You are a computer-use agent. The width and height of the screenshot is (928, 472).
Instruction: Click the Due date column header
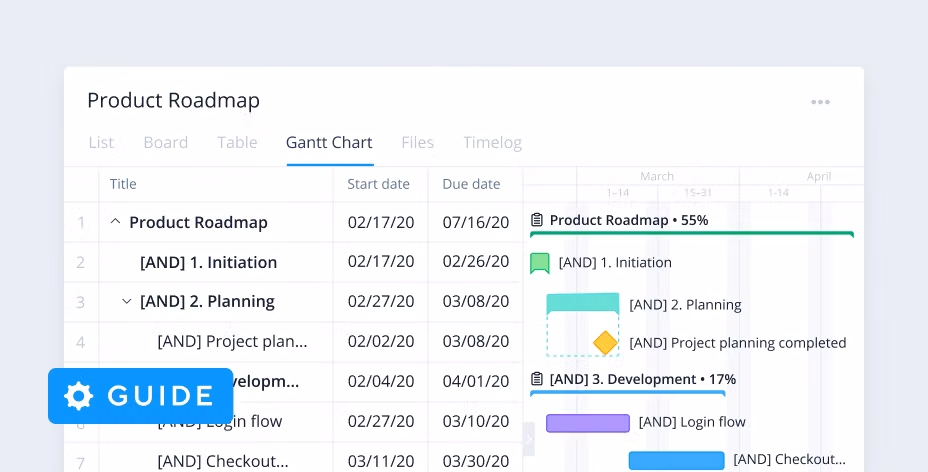[471, 184]
